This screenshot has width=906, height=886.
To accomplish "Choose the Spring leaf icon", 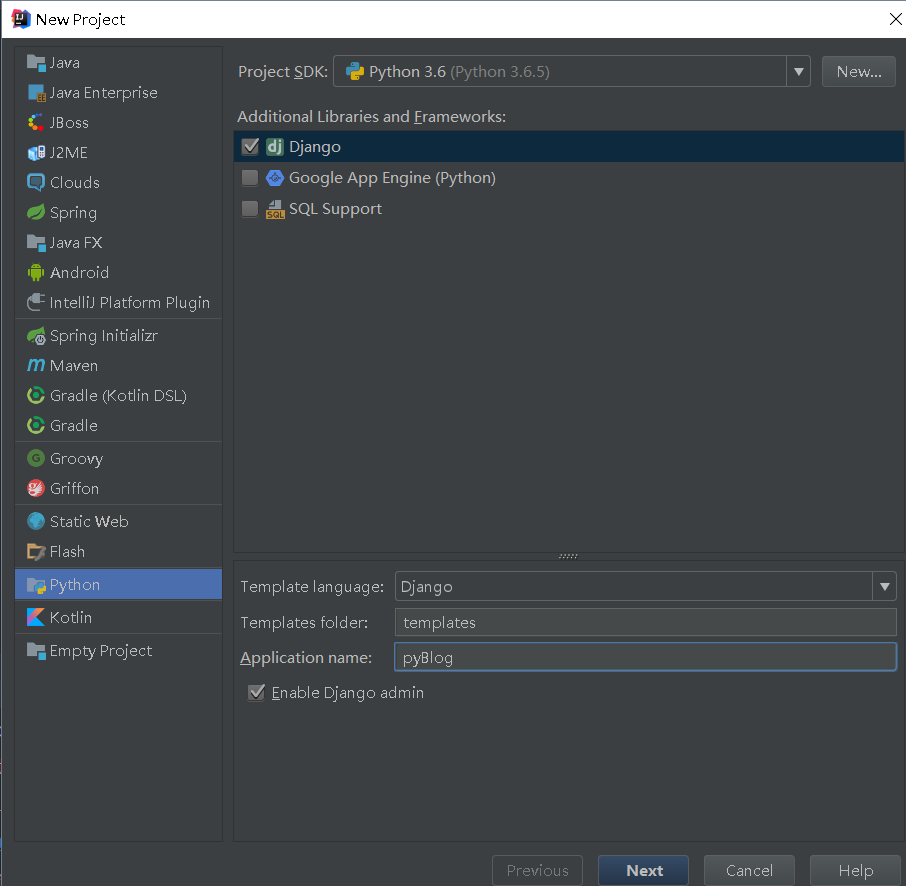I will [x=36, y=212].
